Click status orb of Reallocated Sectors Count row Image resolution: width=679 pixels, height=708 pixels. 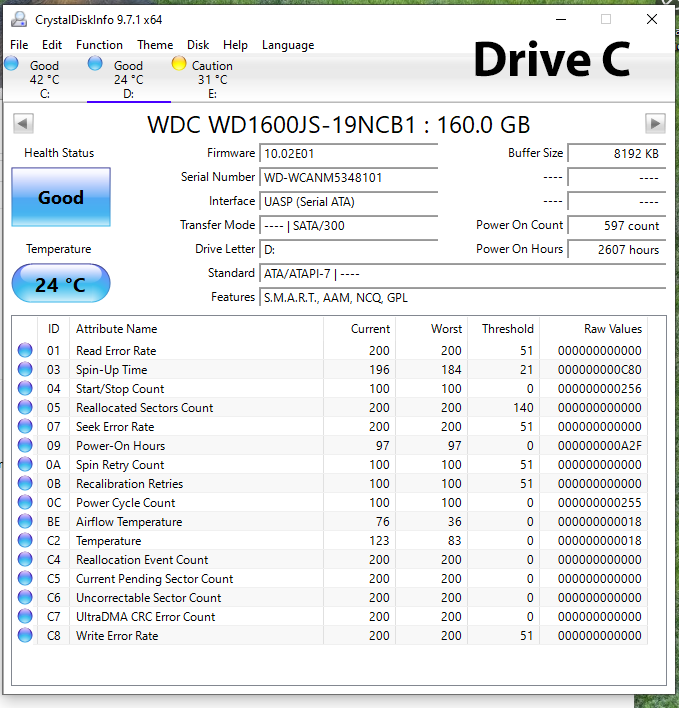(25, 407)
